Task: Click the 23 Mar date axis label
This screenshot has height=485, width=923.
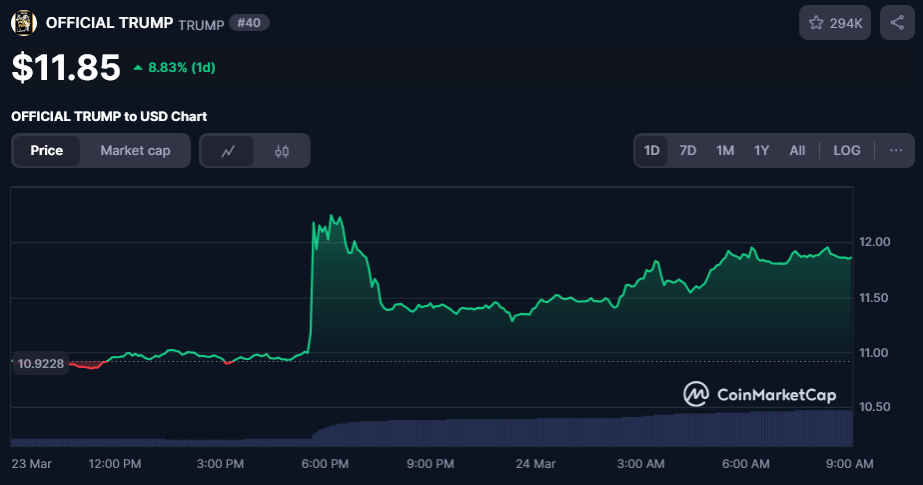Action: pyautogui.click(x=31, y=464)
